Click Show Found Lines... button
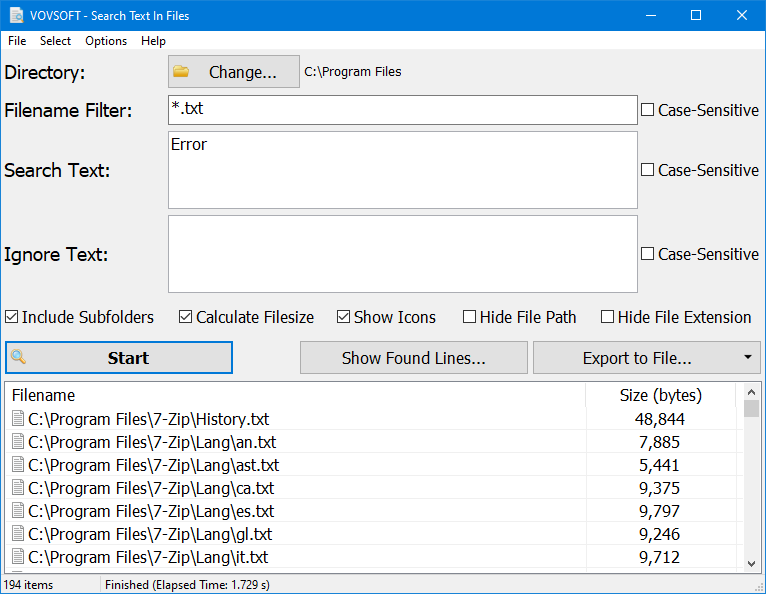This screenshot has height=594, width=766. pyautogui.click(x=414, y=358)
